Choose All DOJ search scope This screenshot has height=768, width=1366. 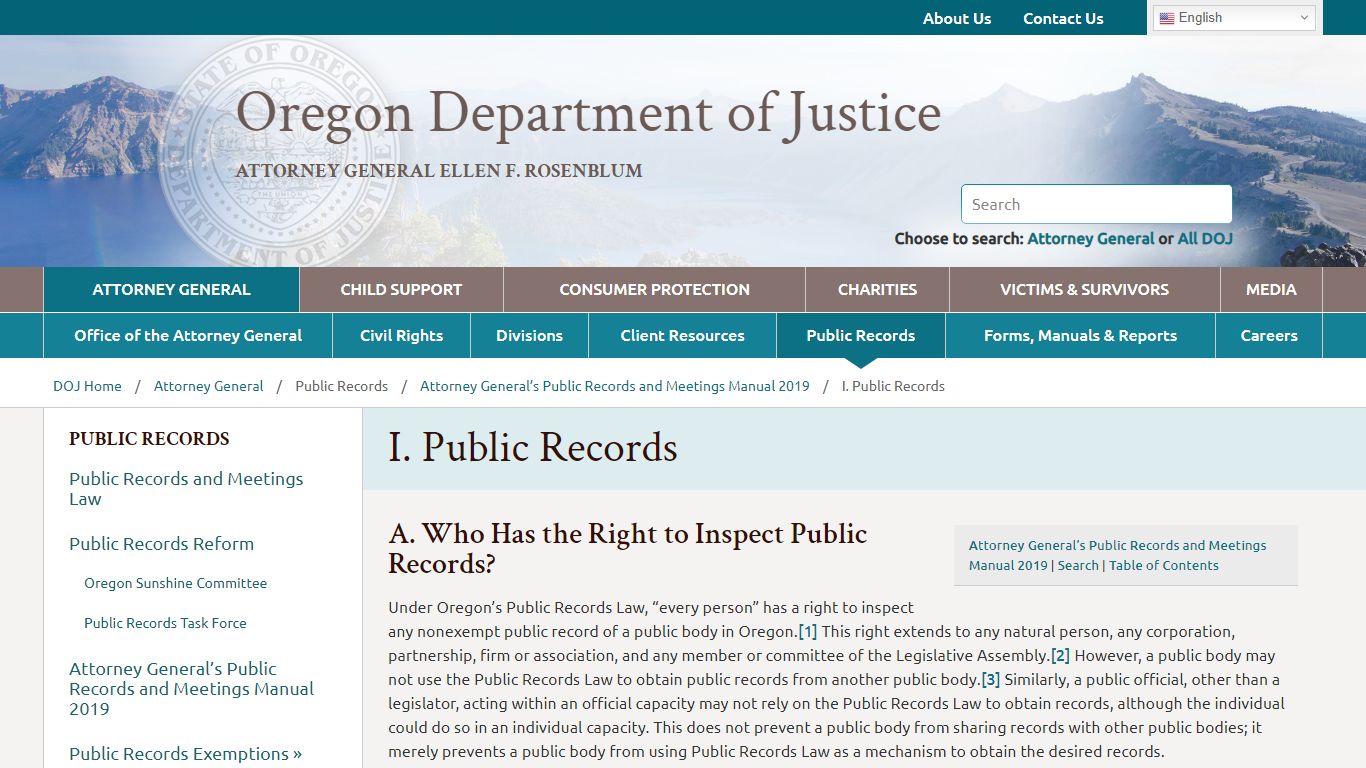(x=1205, y=238)
